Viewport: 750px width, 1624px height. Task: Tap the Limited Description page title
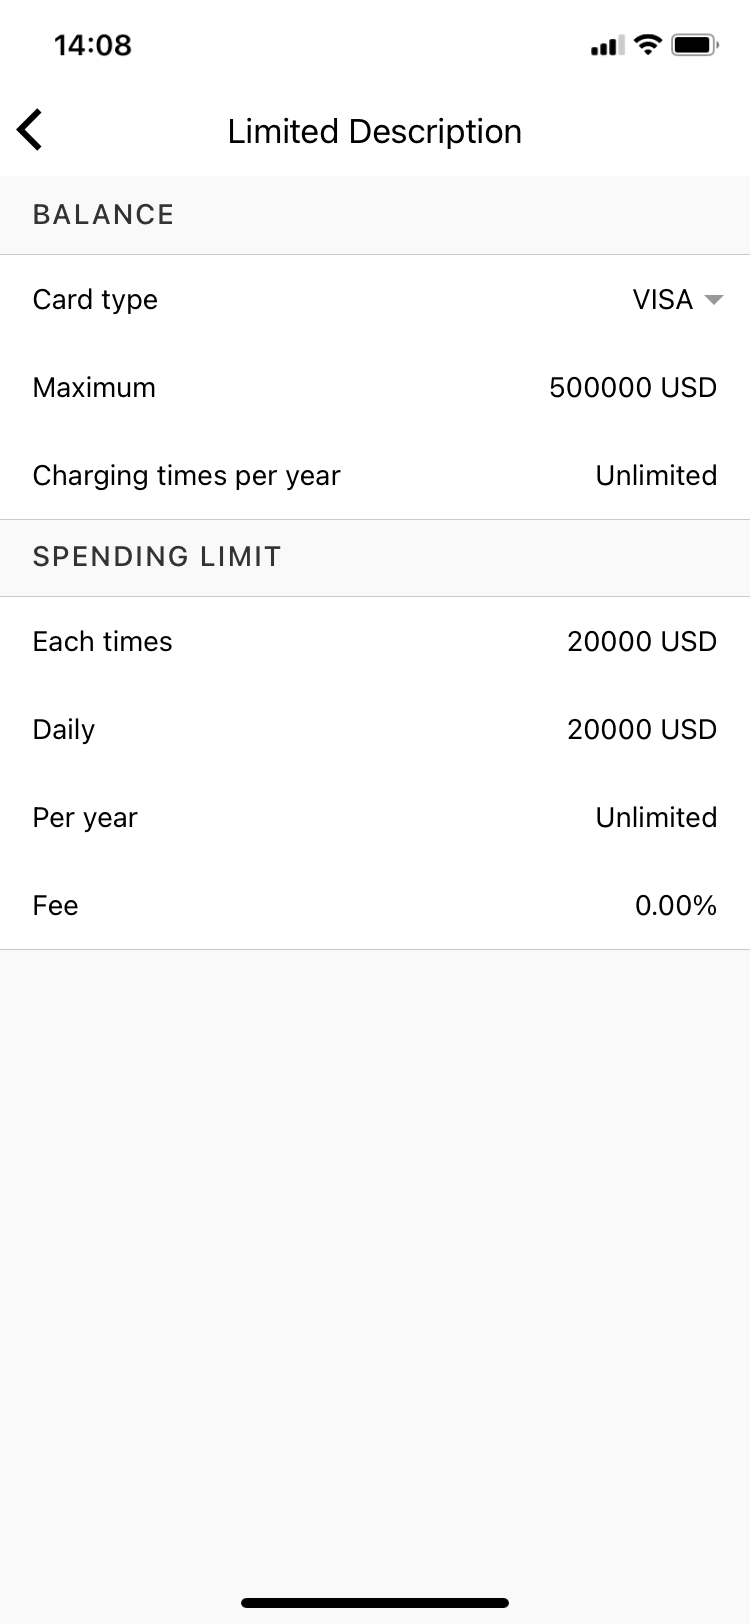tap(374, 131)
